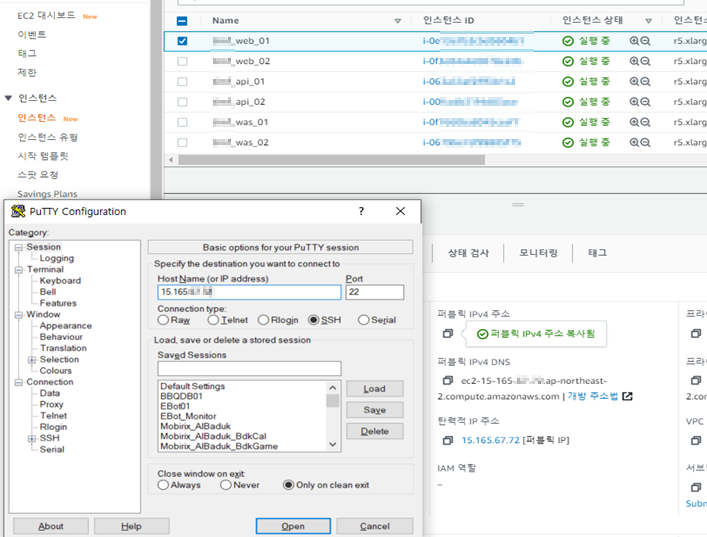Select Telnet connection type radio button
707x537 pixels.
click(213, 320)
